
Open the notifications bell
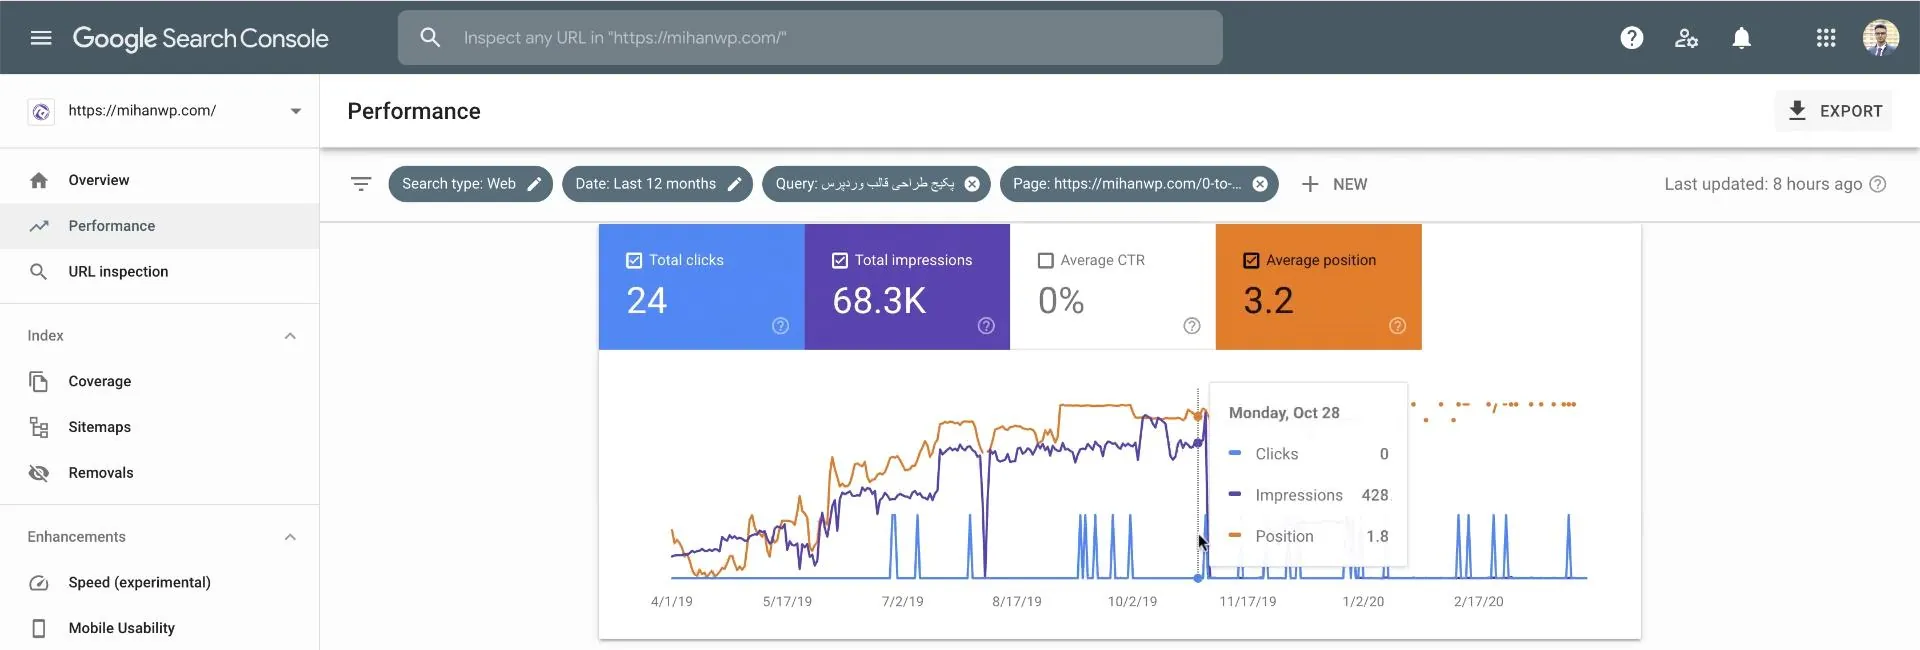pyautogui.click(x=1741, y=38)
